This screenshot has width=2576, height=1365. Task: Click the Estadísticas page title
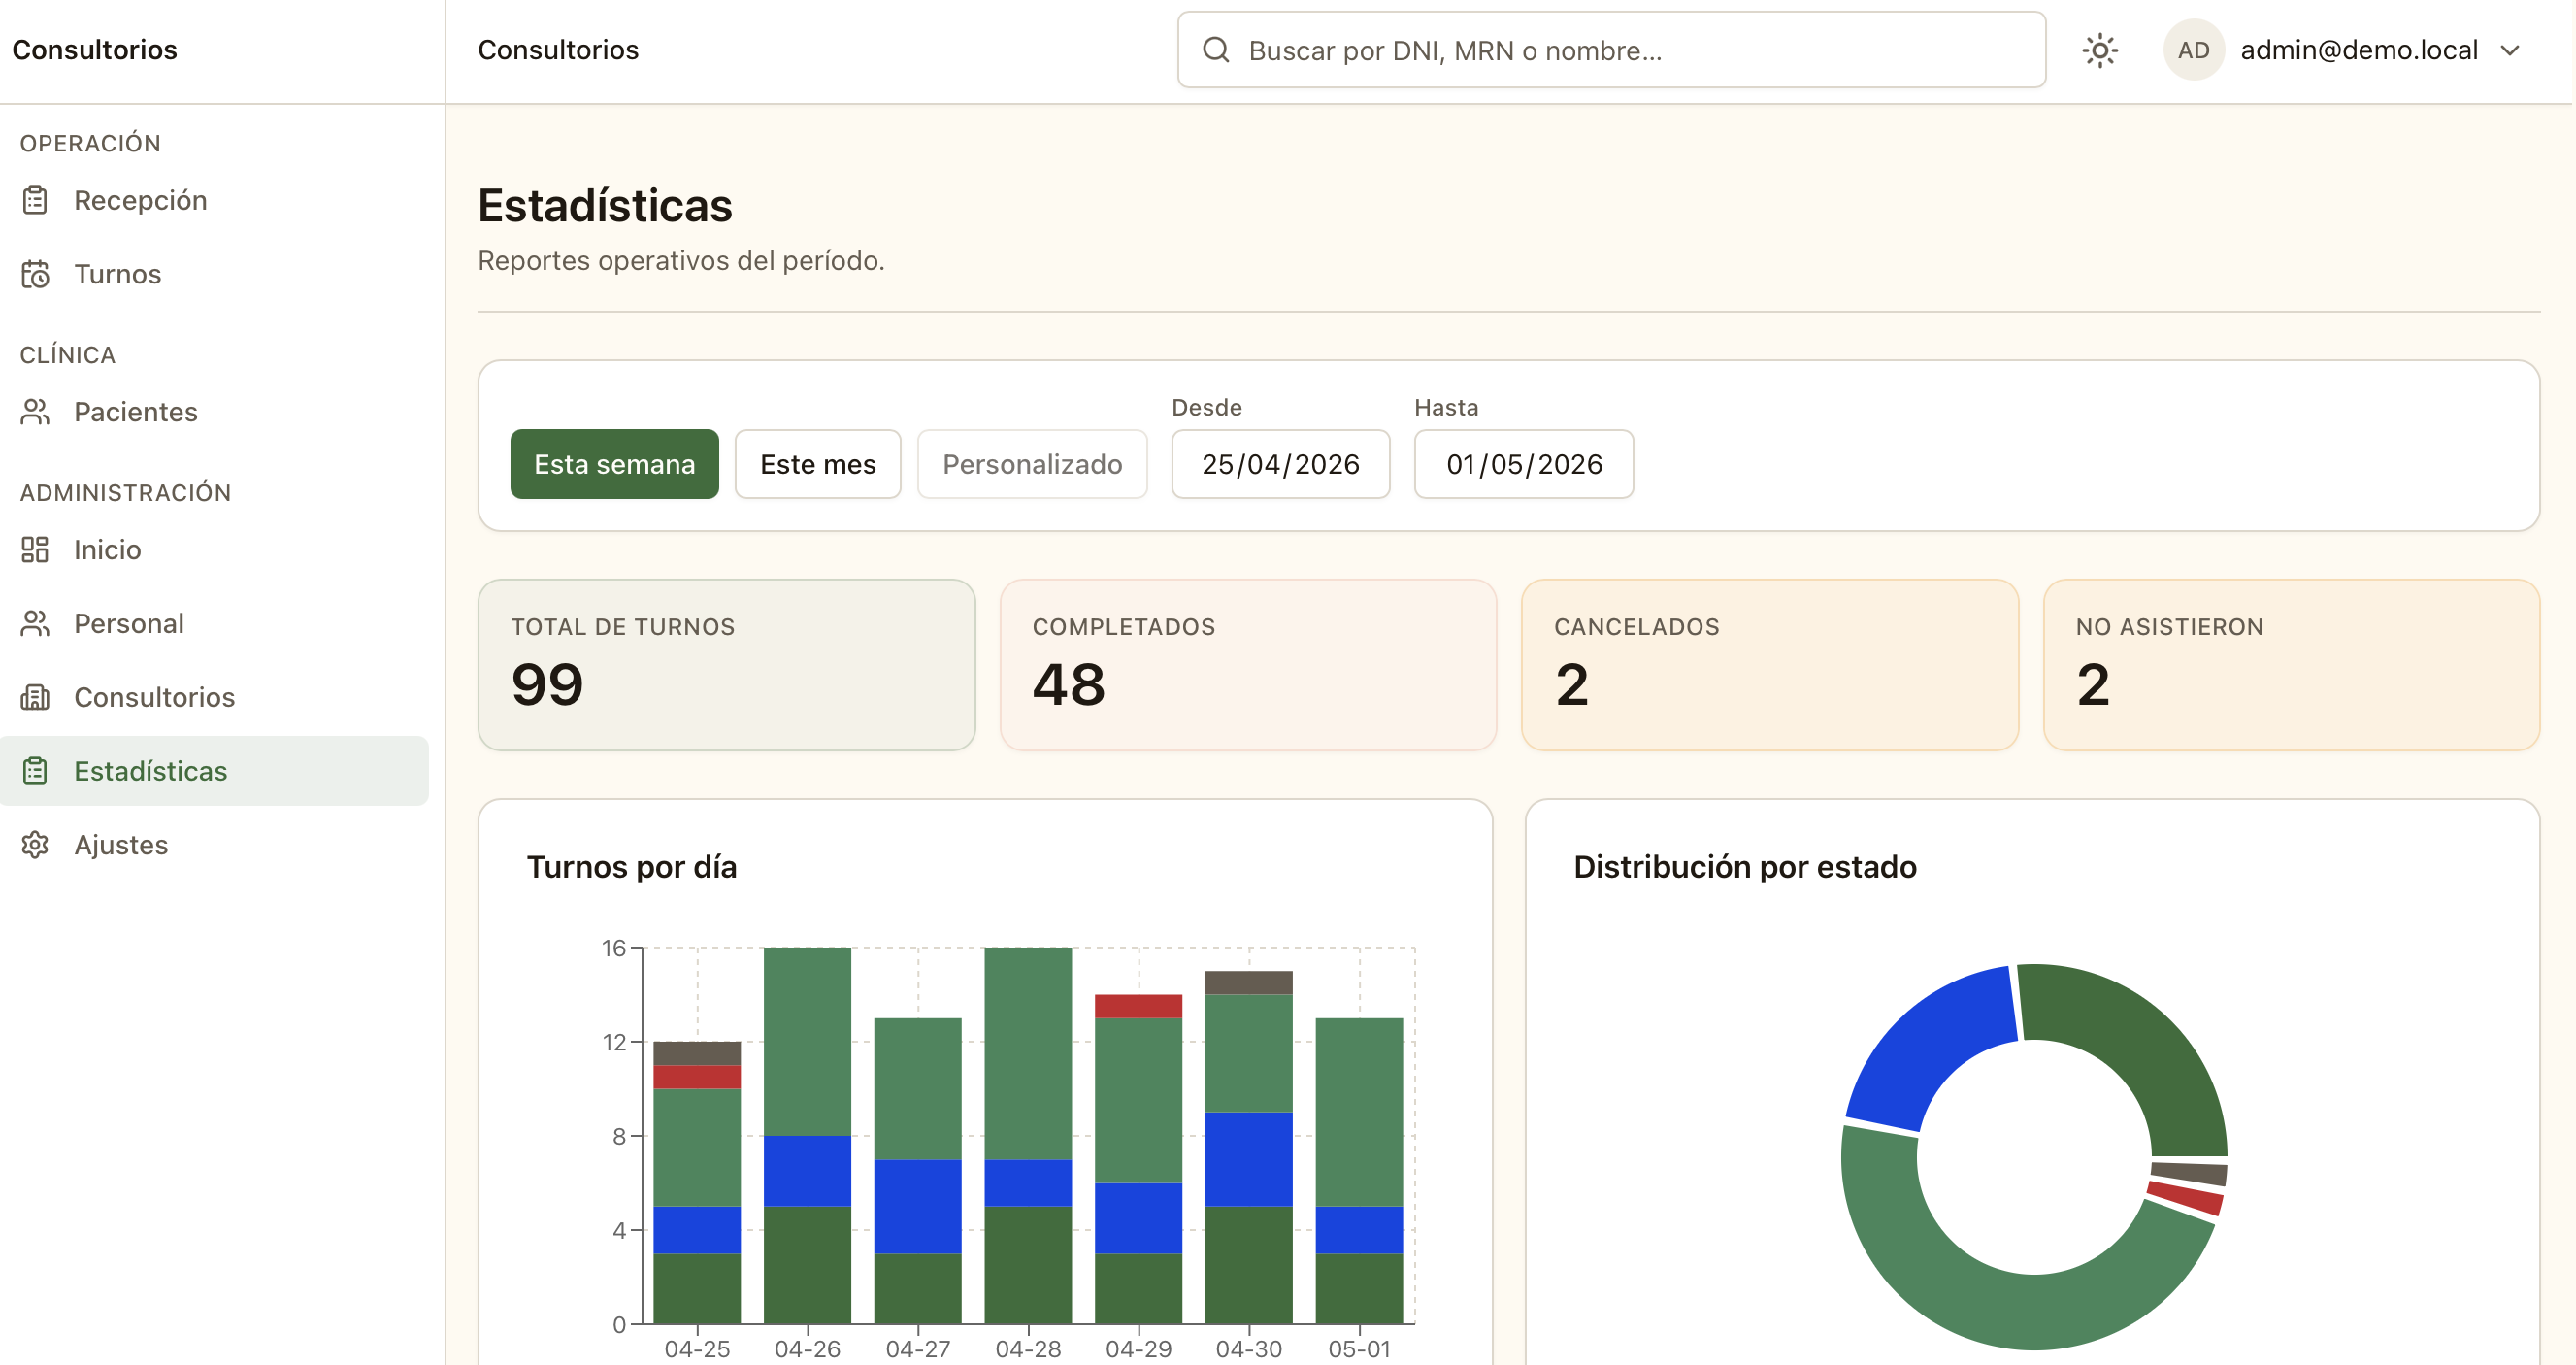click(605, 206)
